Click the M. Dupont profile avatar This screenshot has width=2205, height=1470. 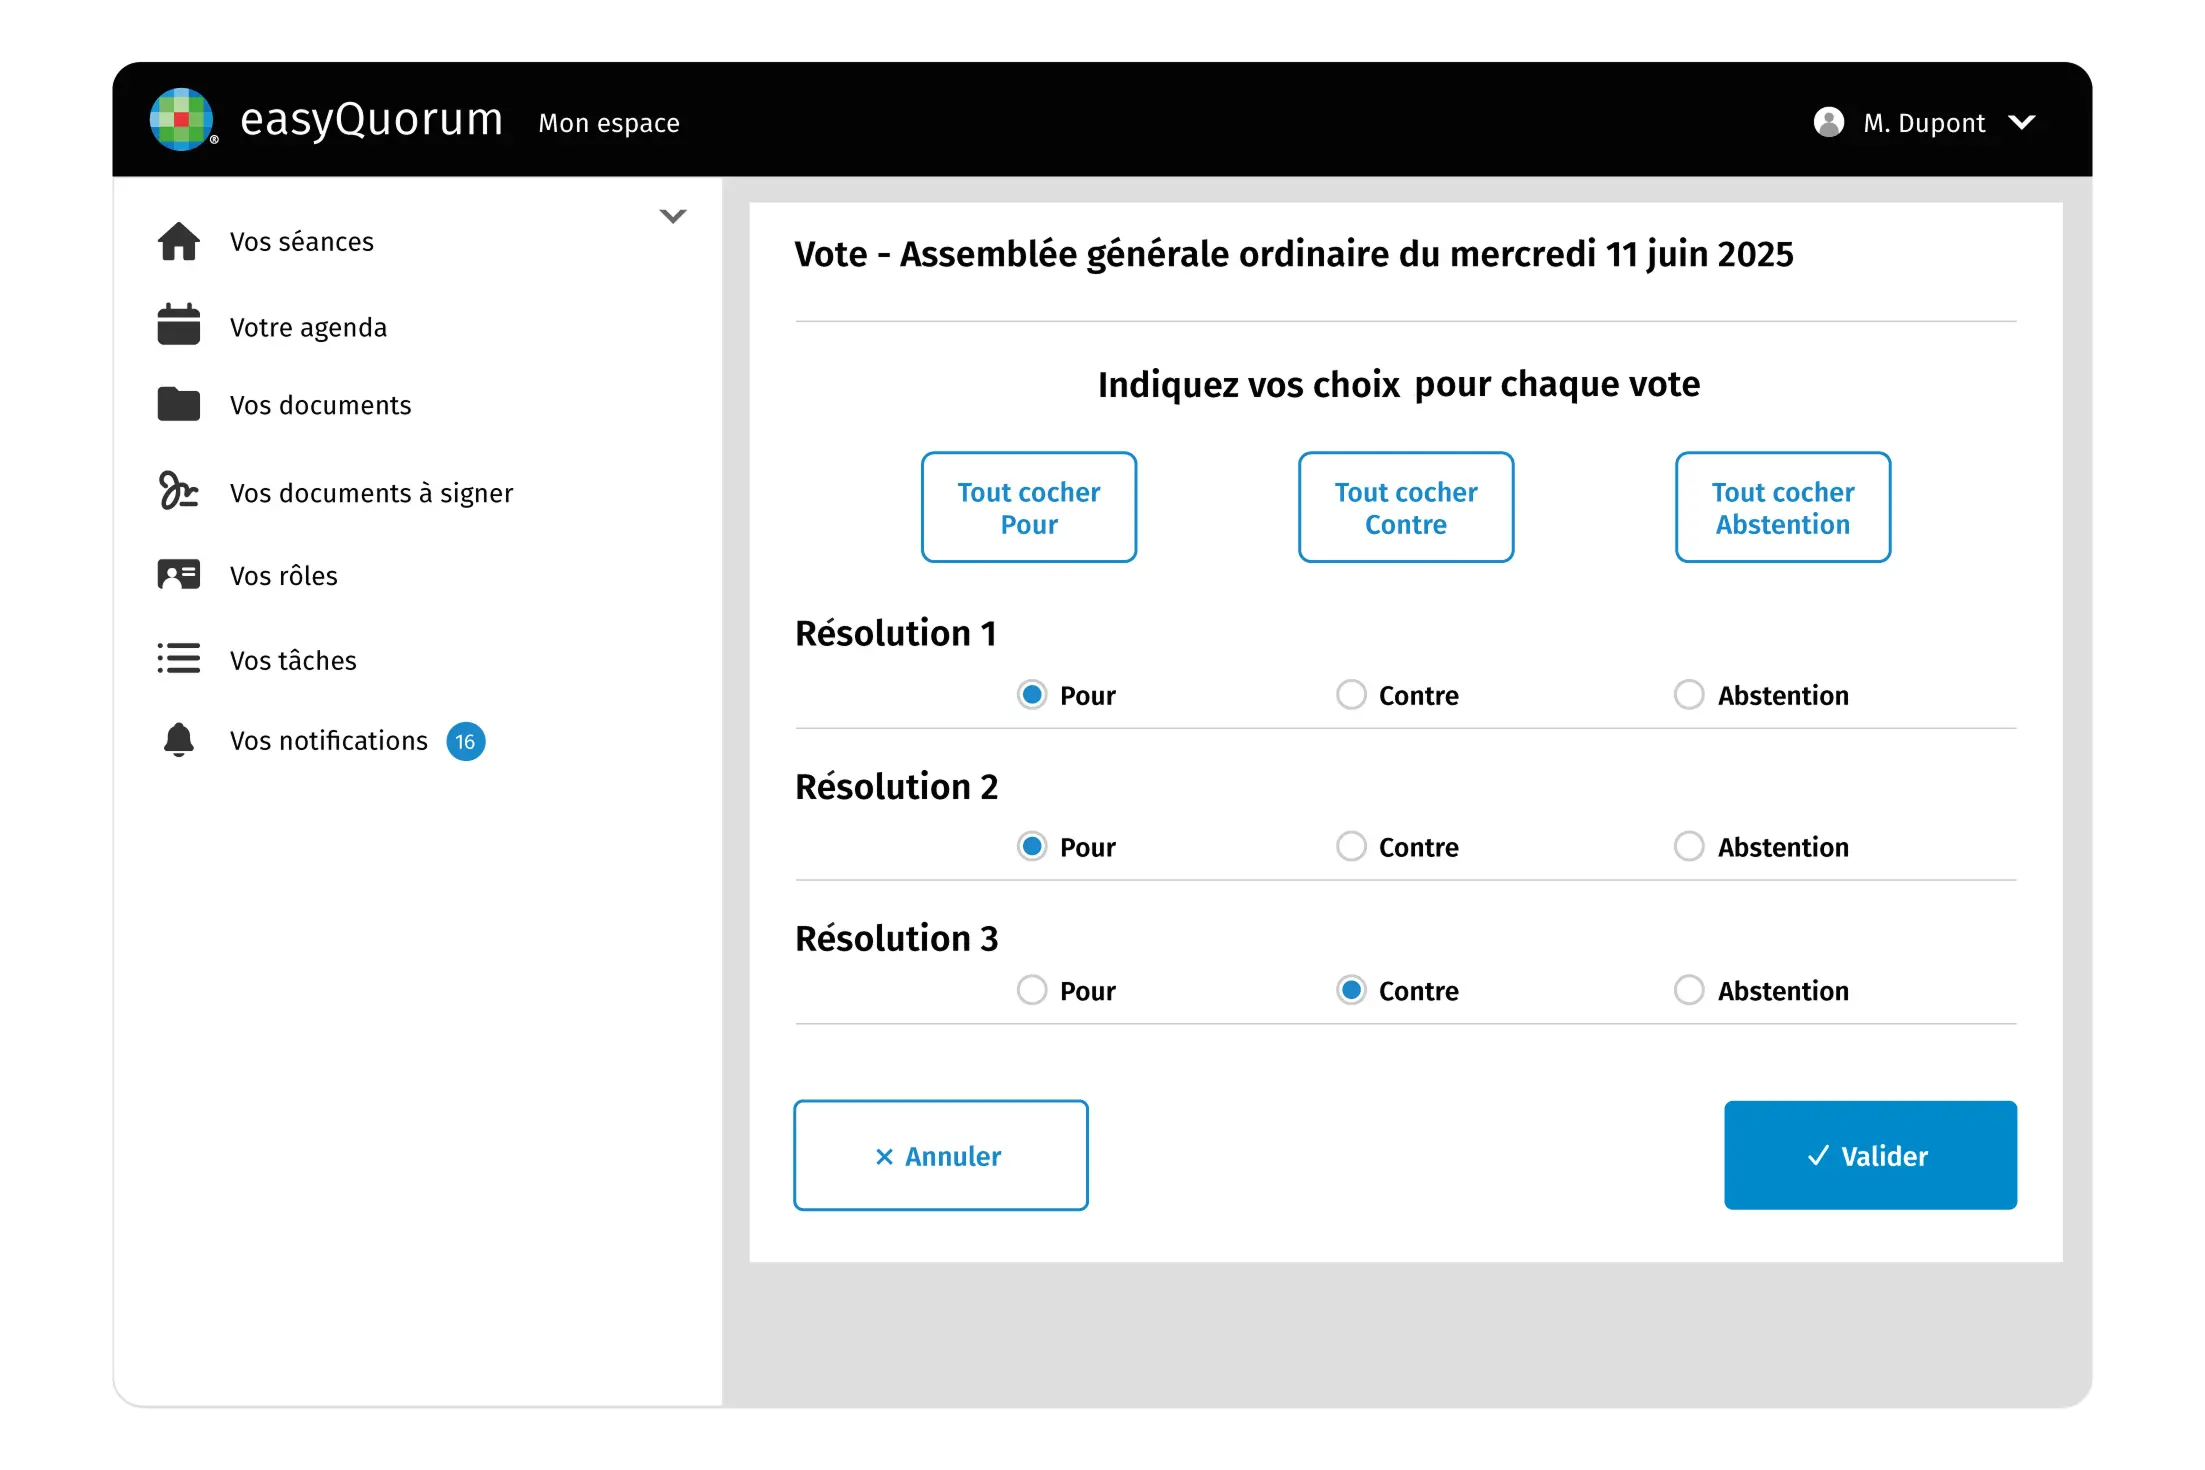point(1829,122)
